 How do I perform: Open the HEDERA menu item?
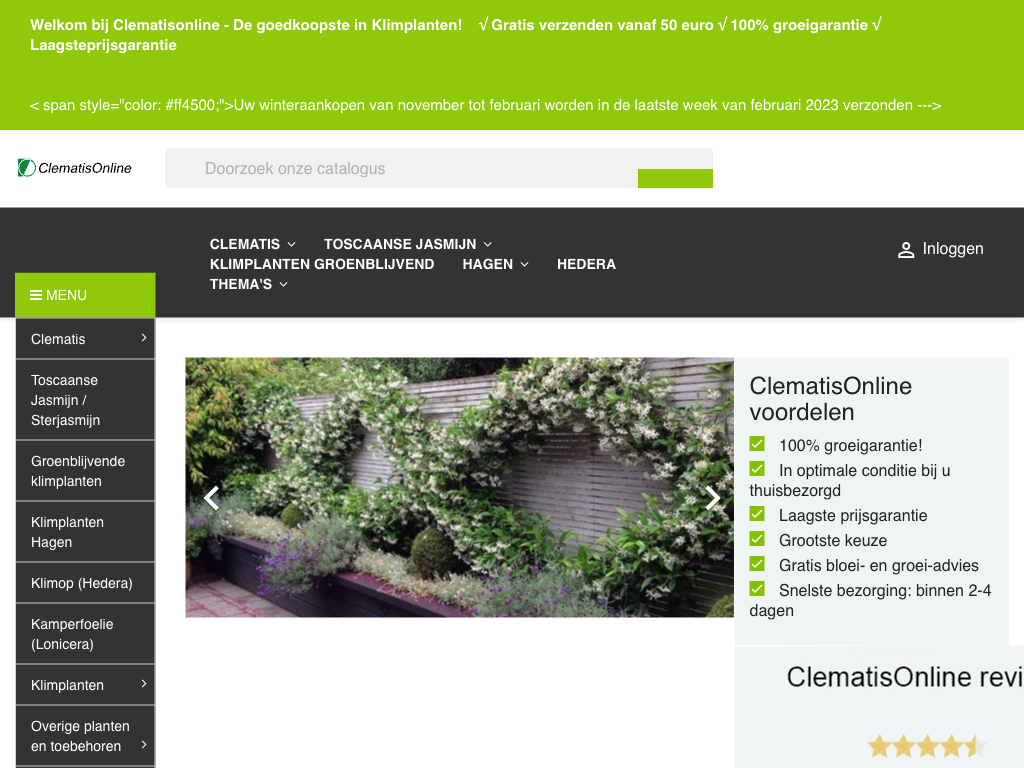coord(586,264)
